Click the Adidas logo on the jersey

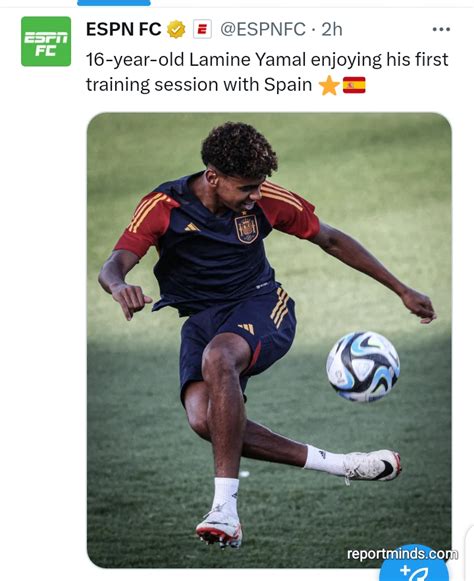(192, 227)
